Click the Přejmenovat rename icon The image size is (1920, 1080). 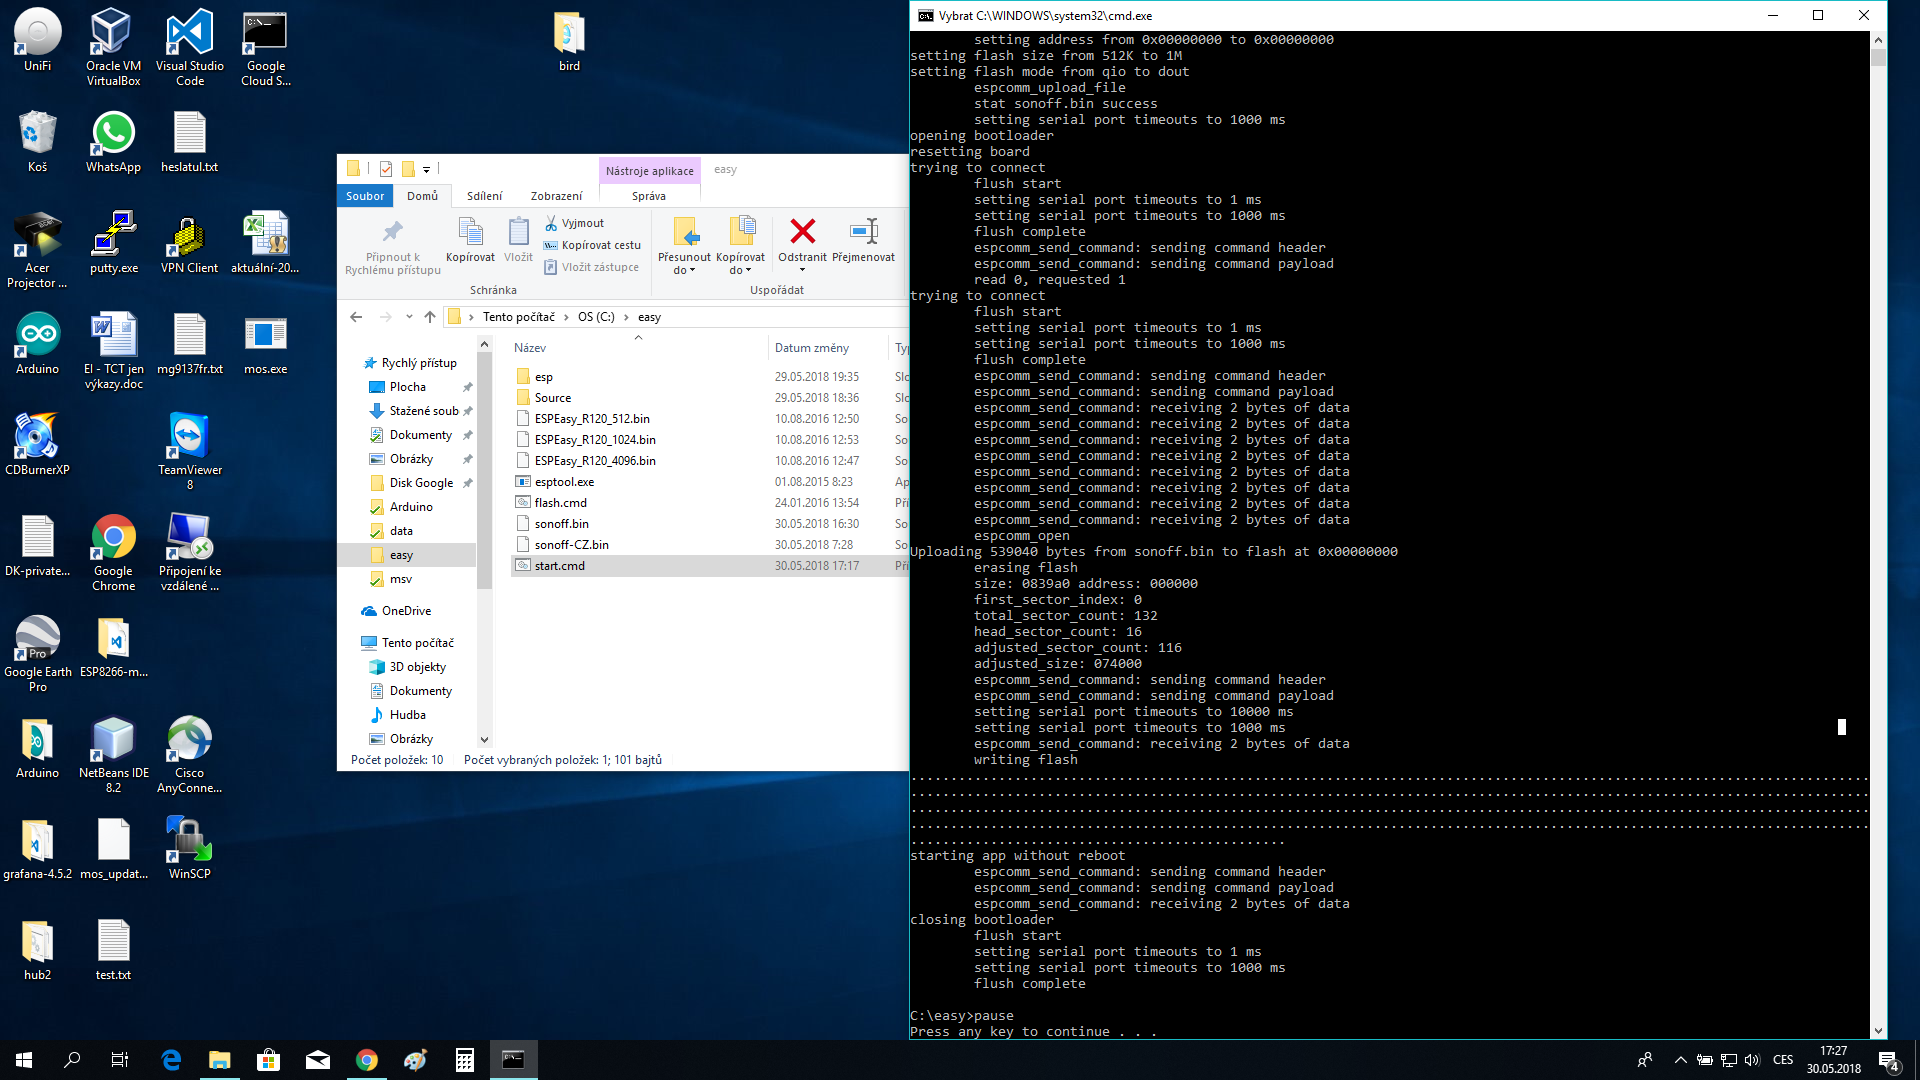point(863,232)
